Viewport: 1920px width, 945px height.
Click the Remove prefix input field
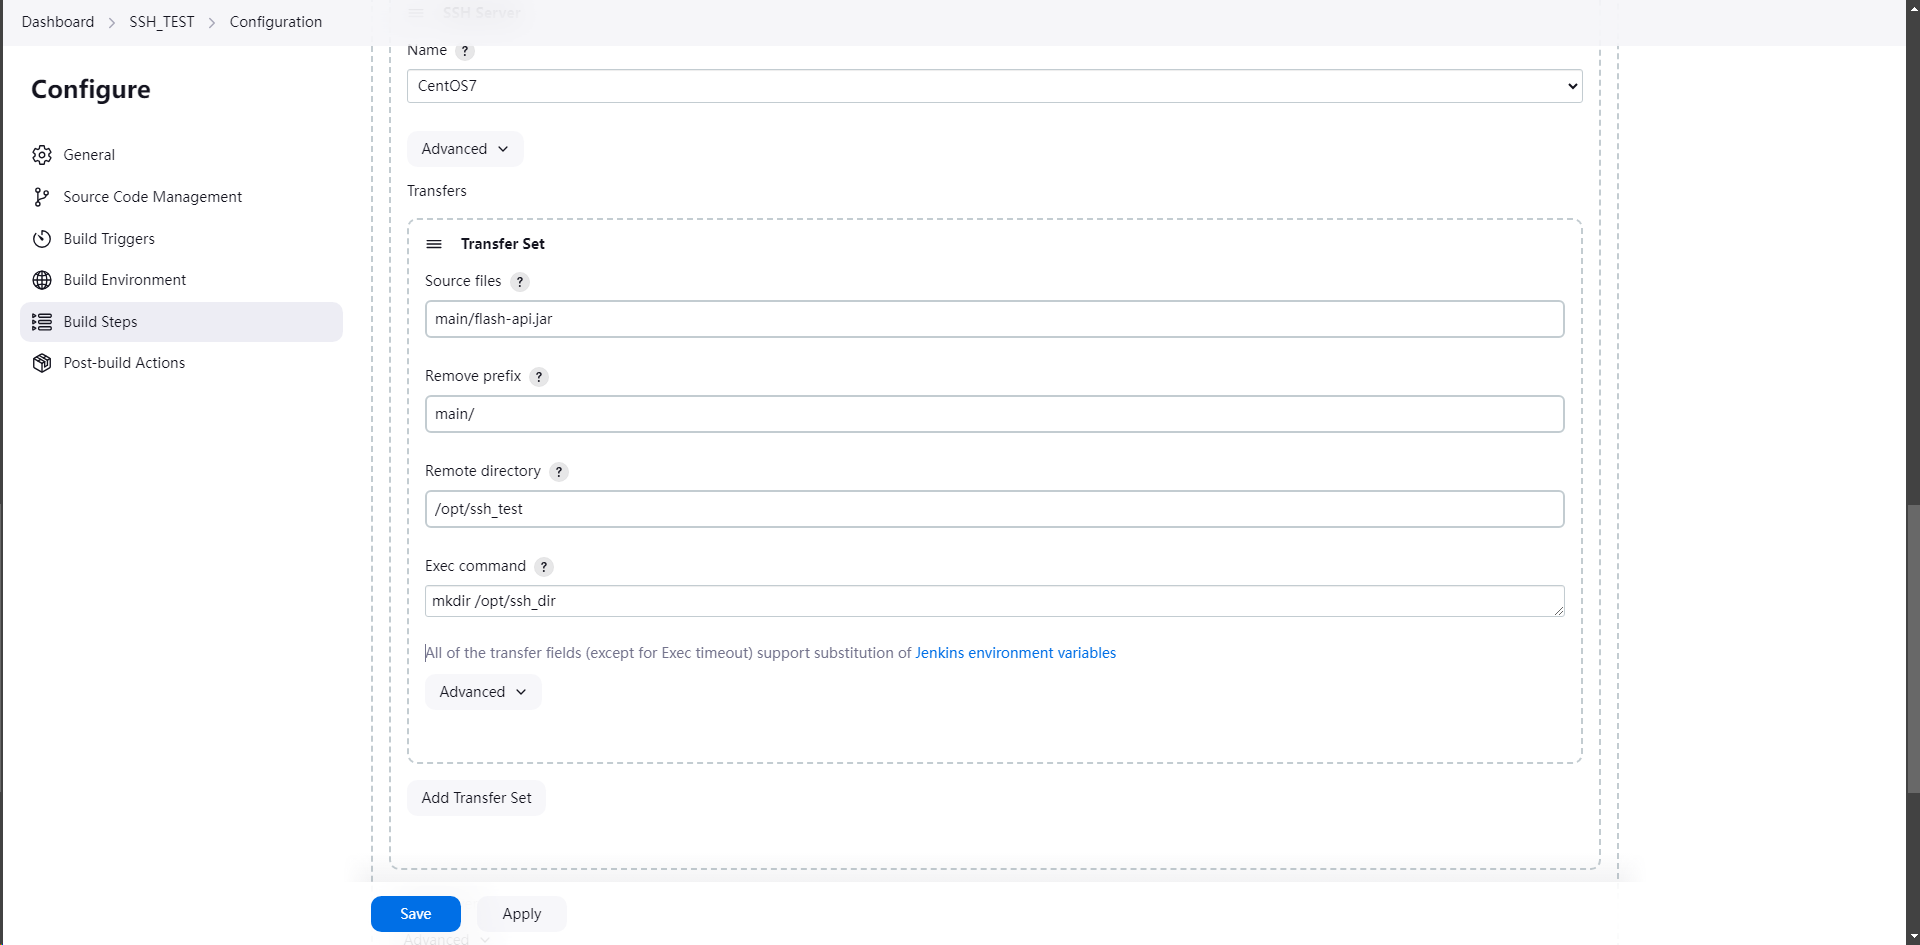point(994,414)
